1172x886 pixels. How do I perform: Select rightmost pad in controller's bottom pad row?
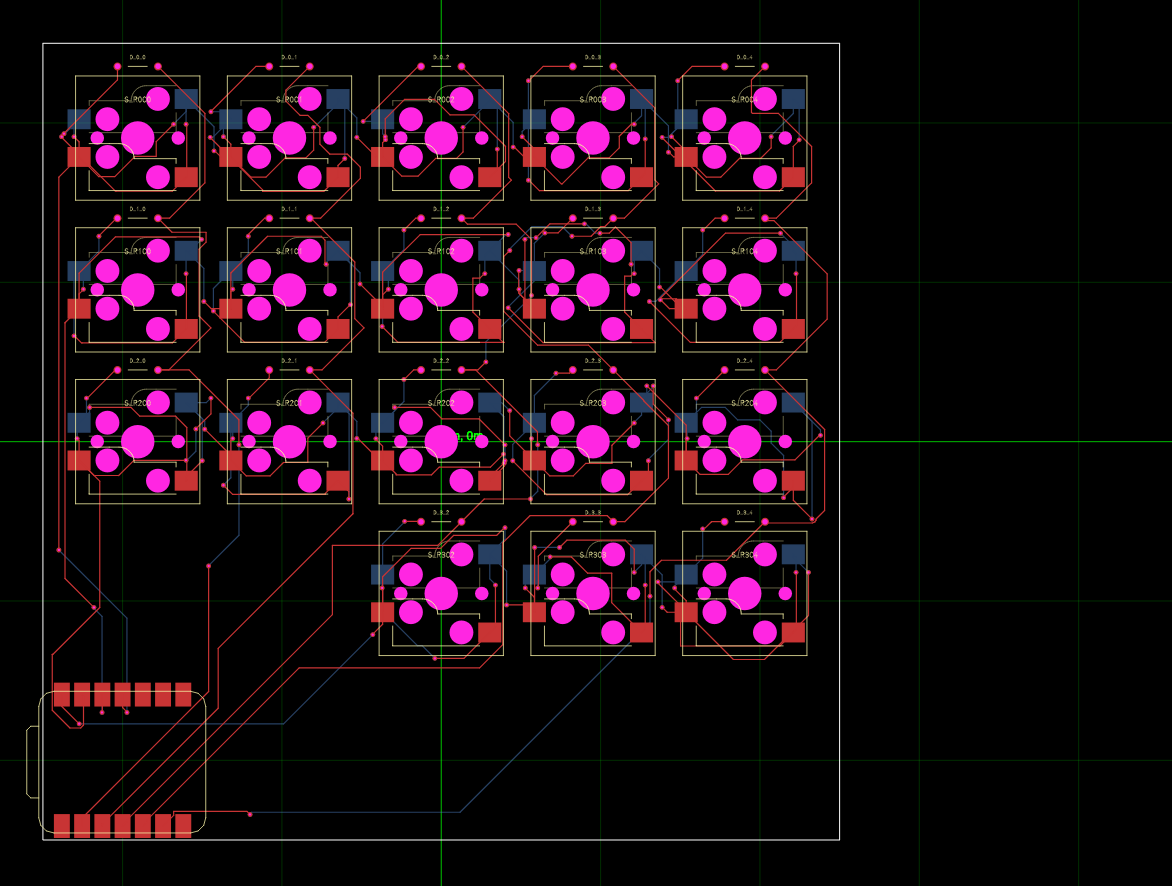pos(183,826)
